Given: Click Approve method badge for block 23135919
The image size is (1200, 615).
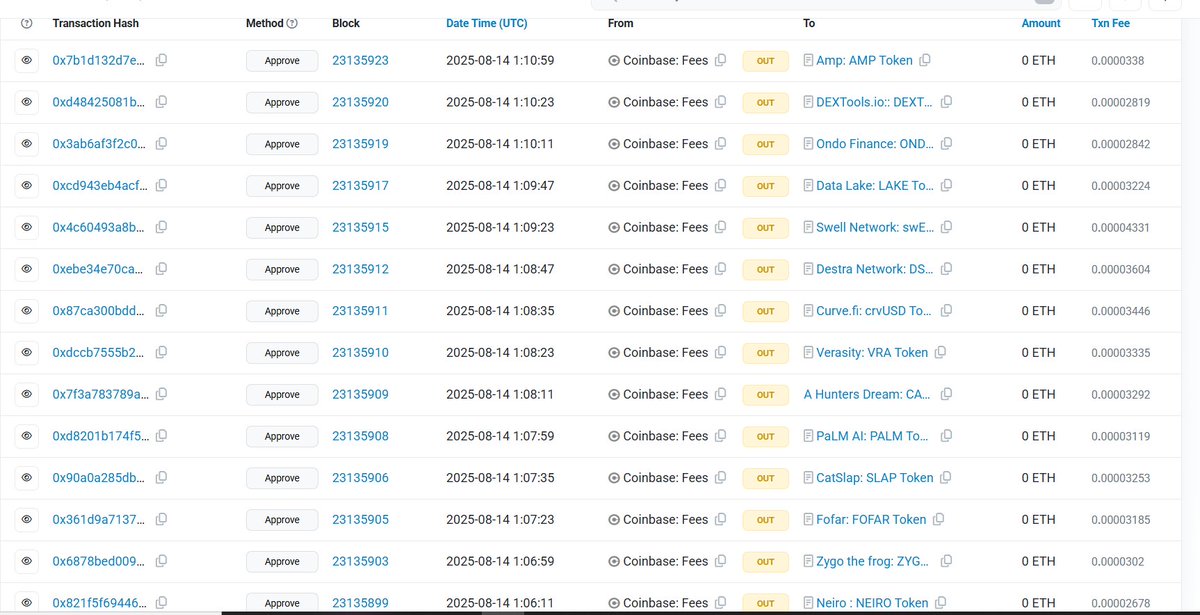Looking at the screenshot, I should 282,144.
